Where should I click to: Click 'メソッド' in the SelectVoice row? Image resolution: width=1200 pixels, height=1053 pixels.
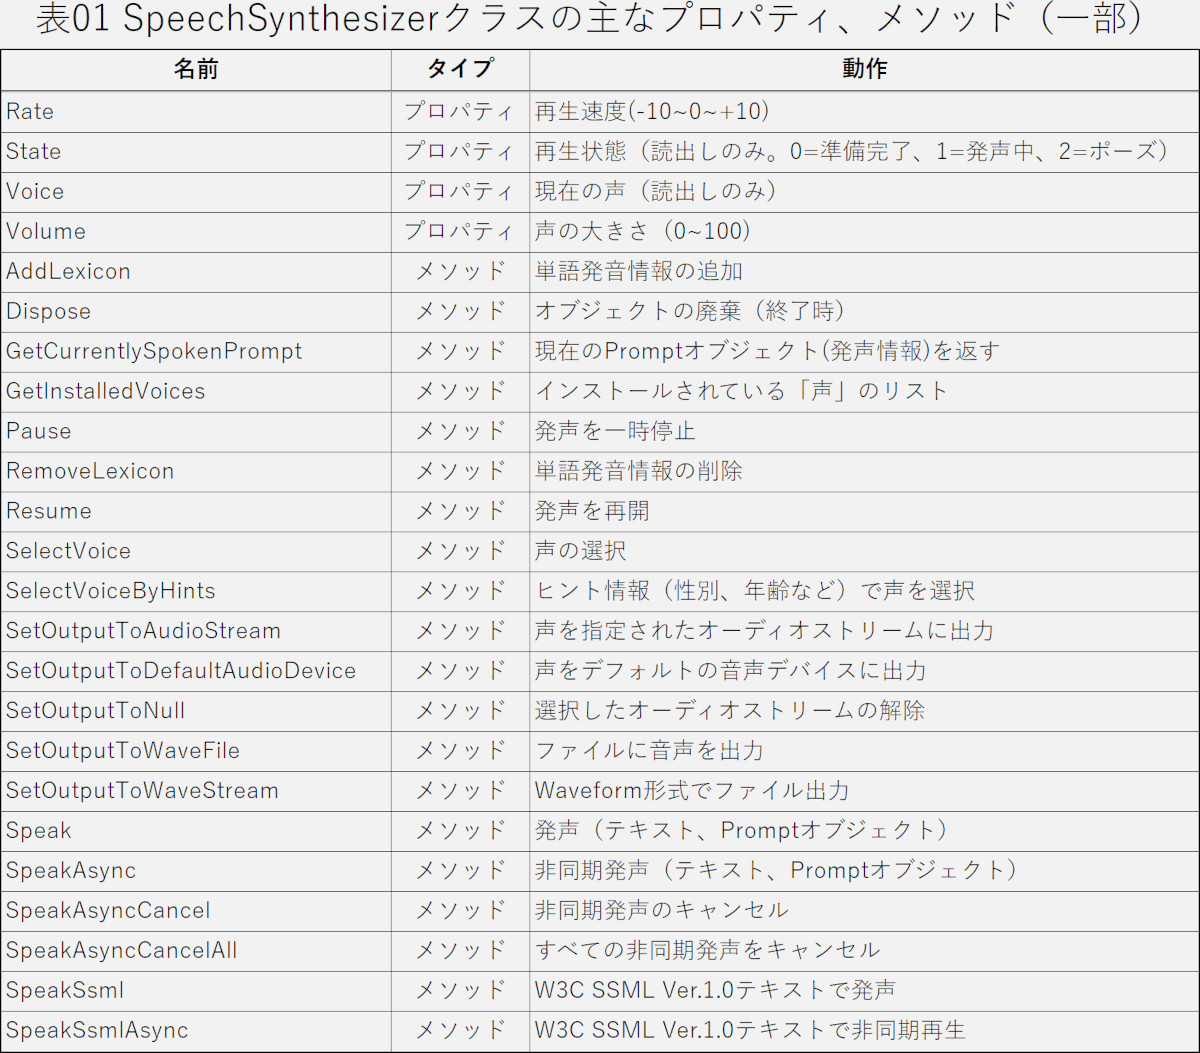pyautogui.click(x=460, y=551)
